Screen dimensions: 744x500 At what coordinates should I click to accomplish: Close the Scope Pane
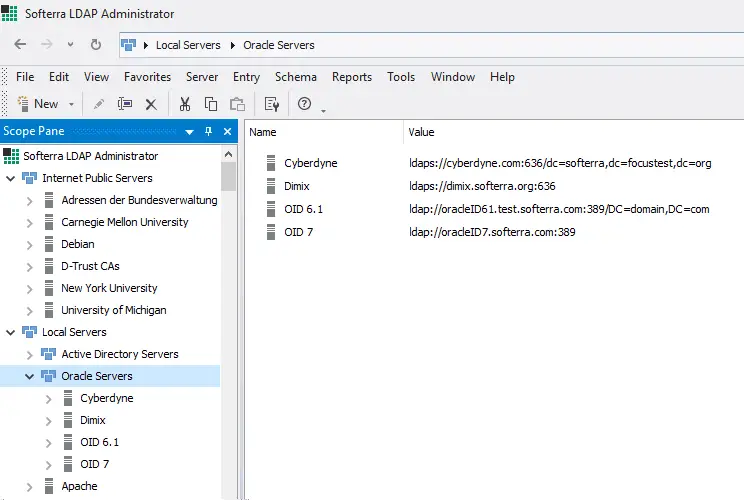[227, 131]
